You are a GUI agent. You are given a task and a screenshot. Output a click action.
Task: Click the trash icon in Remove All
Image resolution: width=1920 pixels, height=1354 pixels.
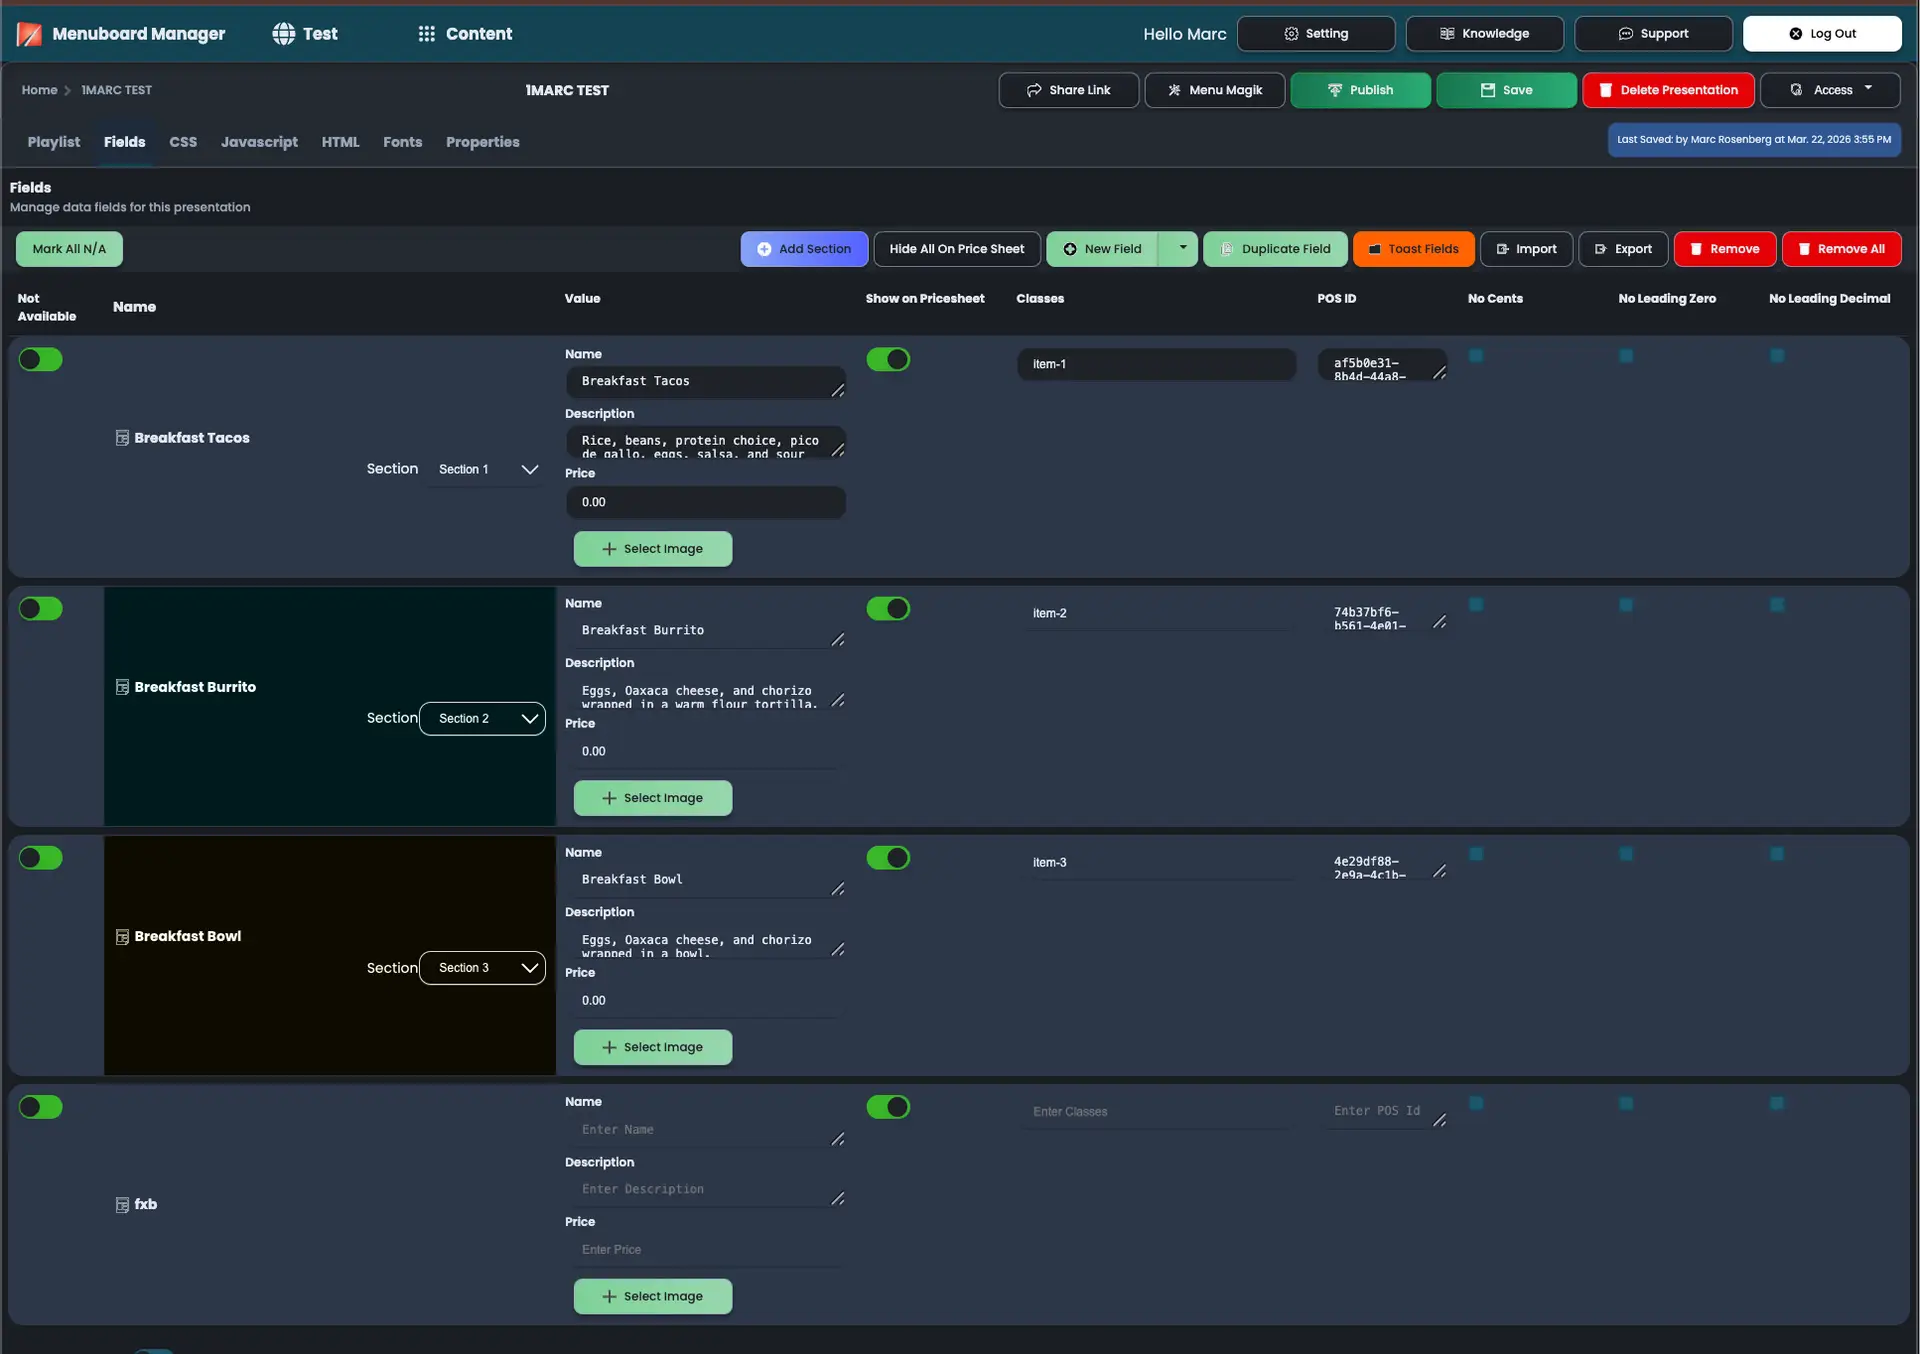click(x=1804, y=249)
